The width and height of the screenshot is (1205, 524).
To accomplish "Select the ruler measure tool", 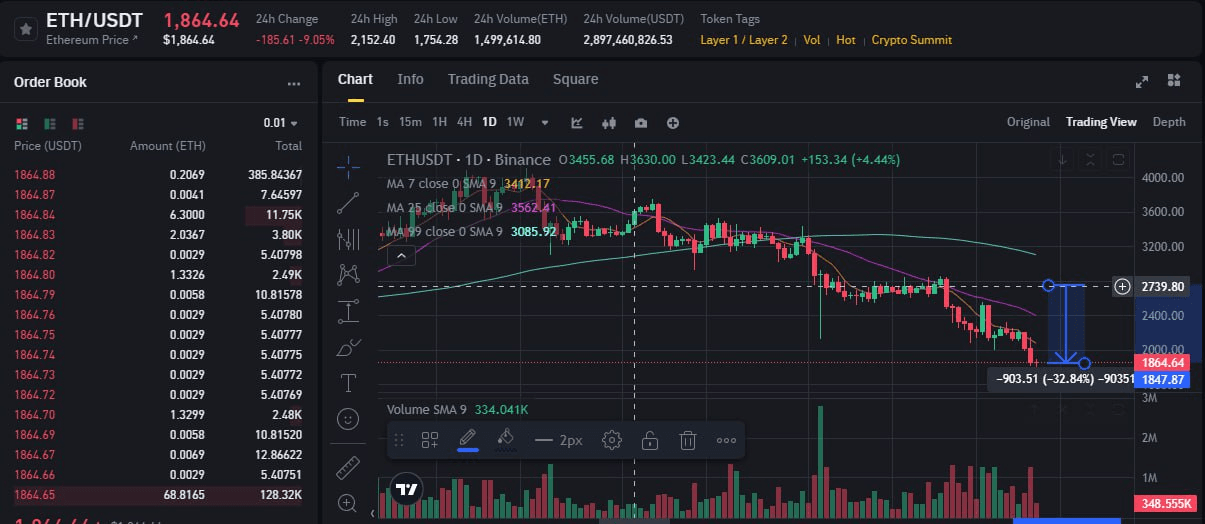I will [x=348, y=466].
